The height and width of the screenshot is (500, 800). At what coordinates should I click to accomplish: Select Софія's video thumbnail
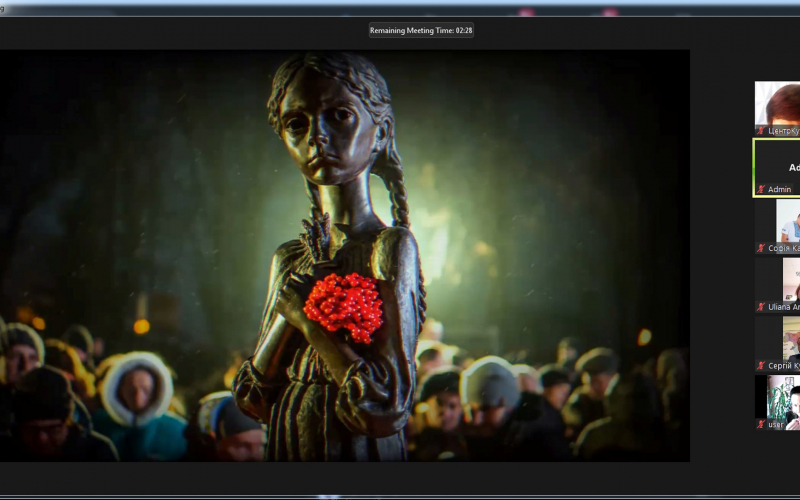click(778, 226)
